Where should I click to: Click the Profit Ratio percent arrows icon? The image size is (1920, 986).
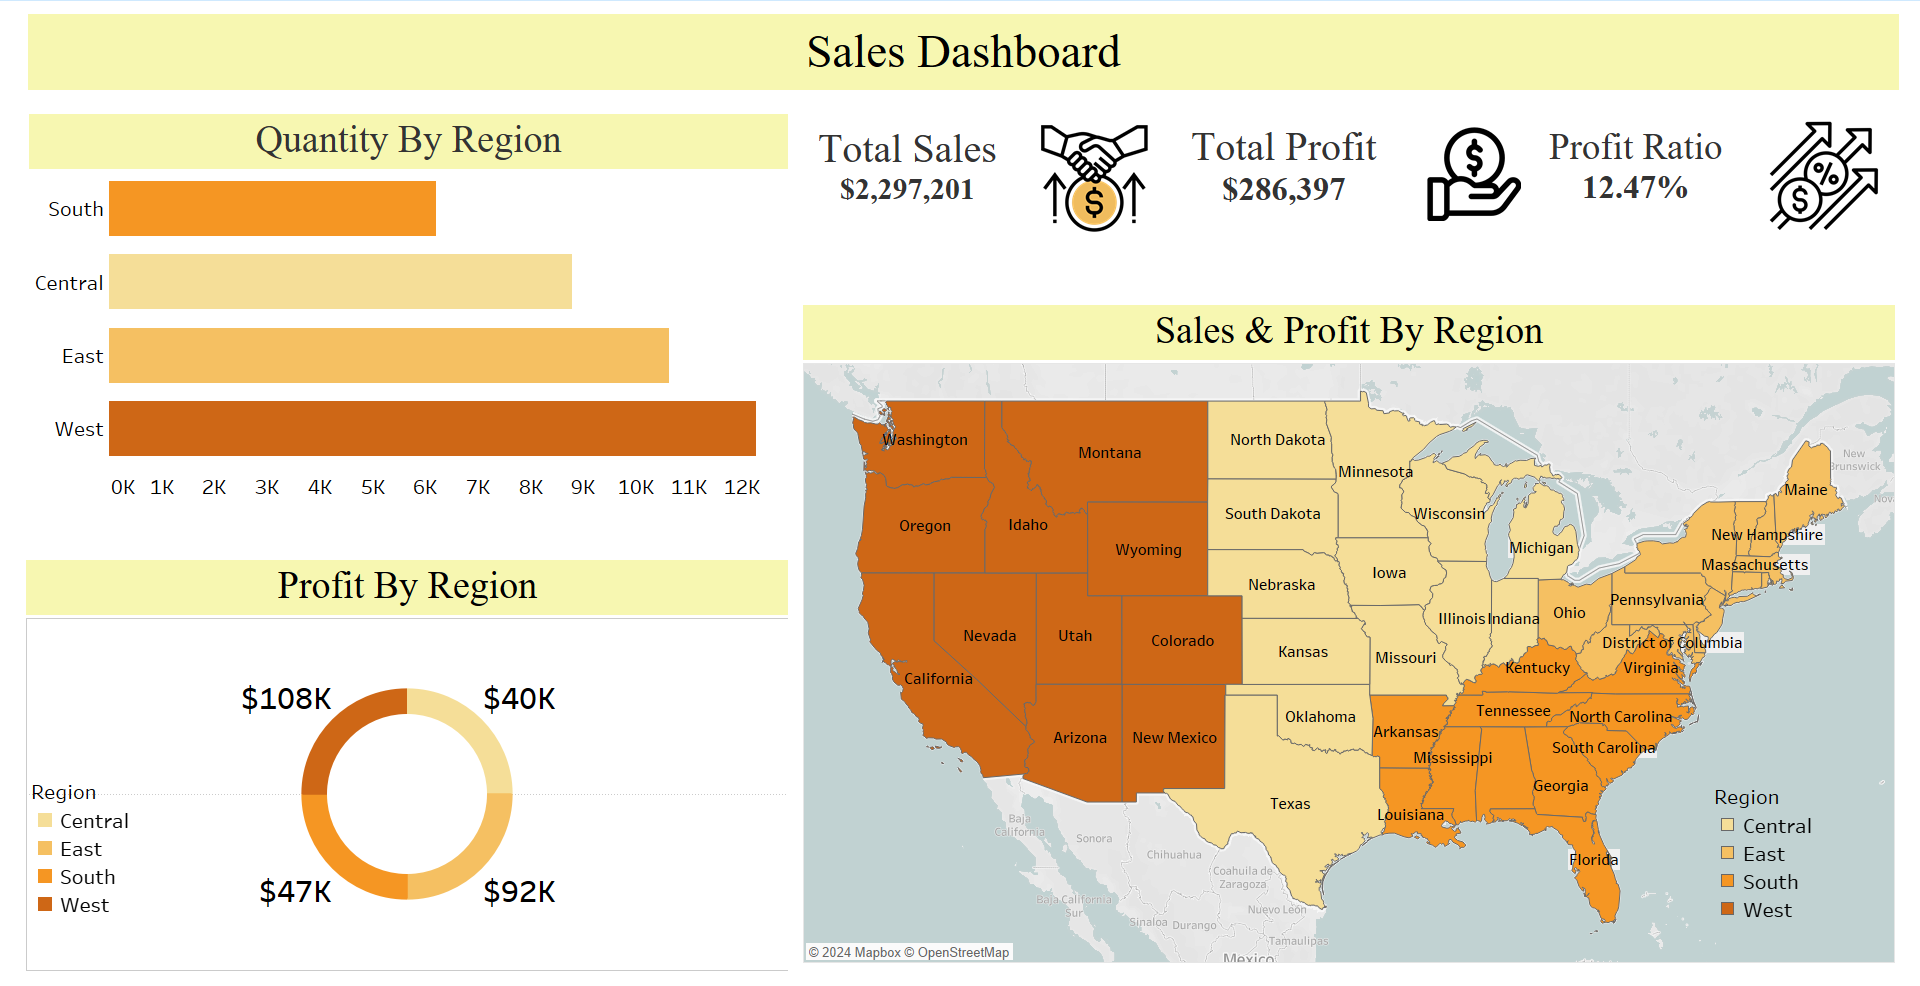(x=1822, y=176)
